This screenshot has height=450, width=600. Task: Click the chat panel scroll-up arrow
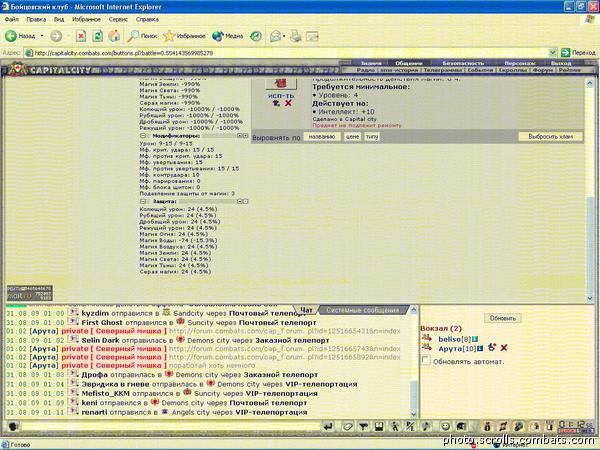coord(414,310)
